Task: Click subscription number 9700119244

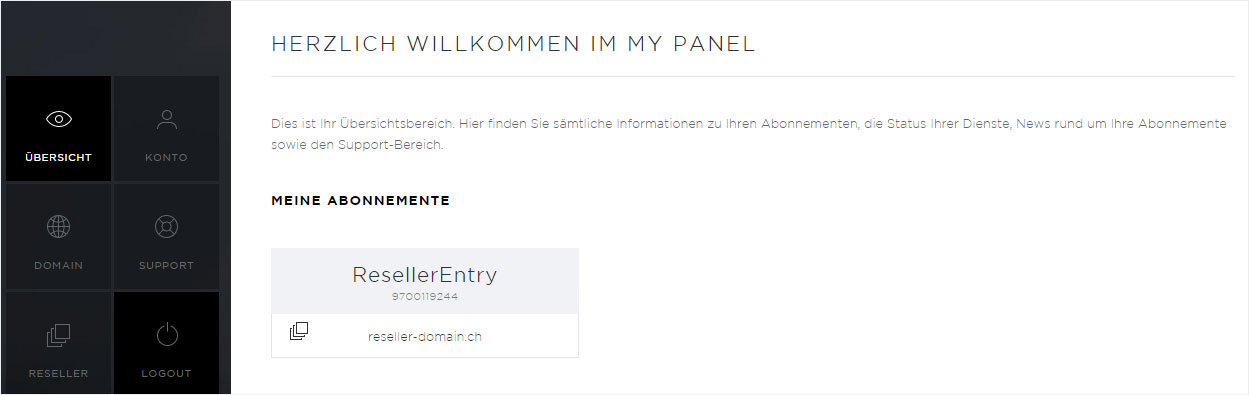Action: [x=424, y=297]
